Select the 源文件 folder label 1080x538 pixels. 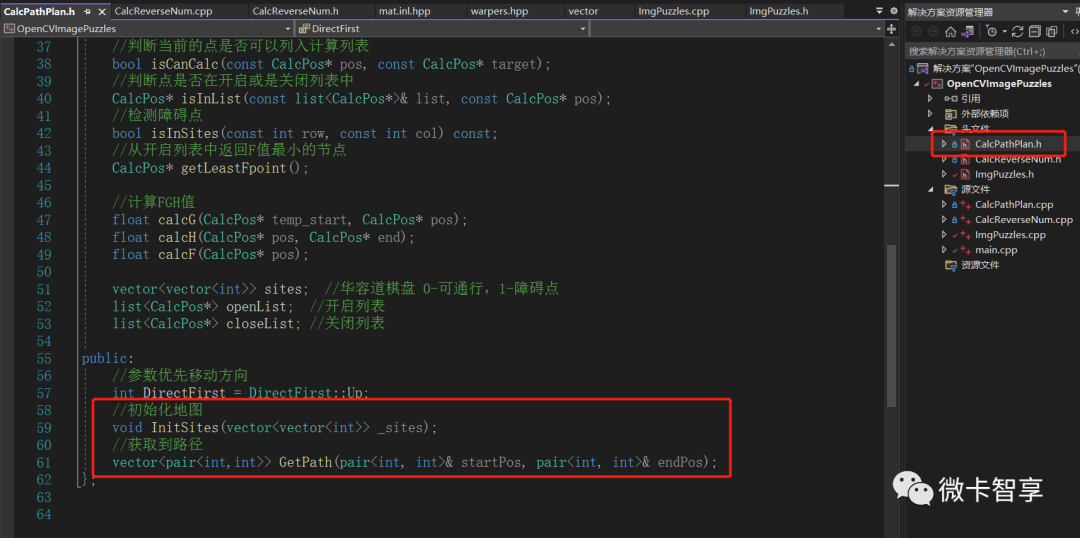(975, 189)
